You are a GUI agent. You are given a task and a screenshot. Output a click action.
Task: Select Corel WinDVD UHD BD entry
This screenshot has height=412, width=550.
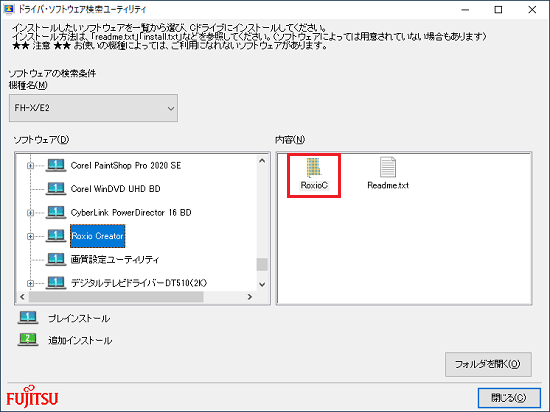115,189
